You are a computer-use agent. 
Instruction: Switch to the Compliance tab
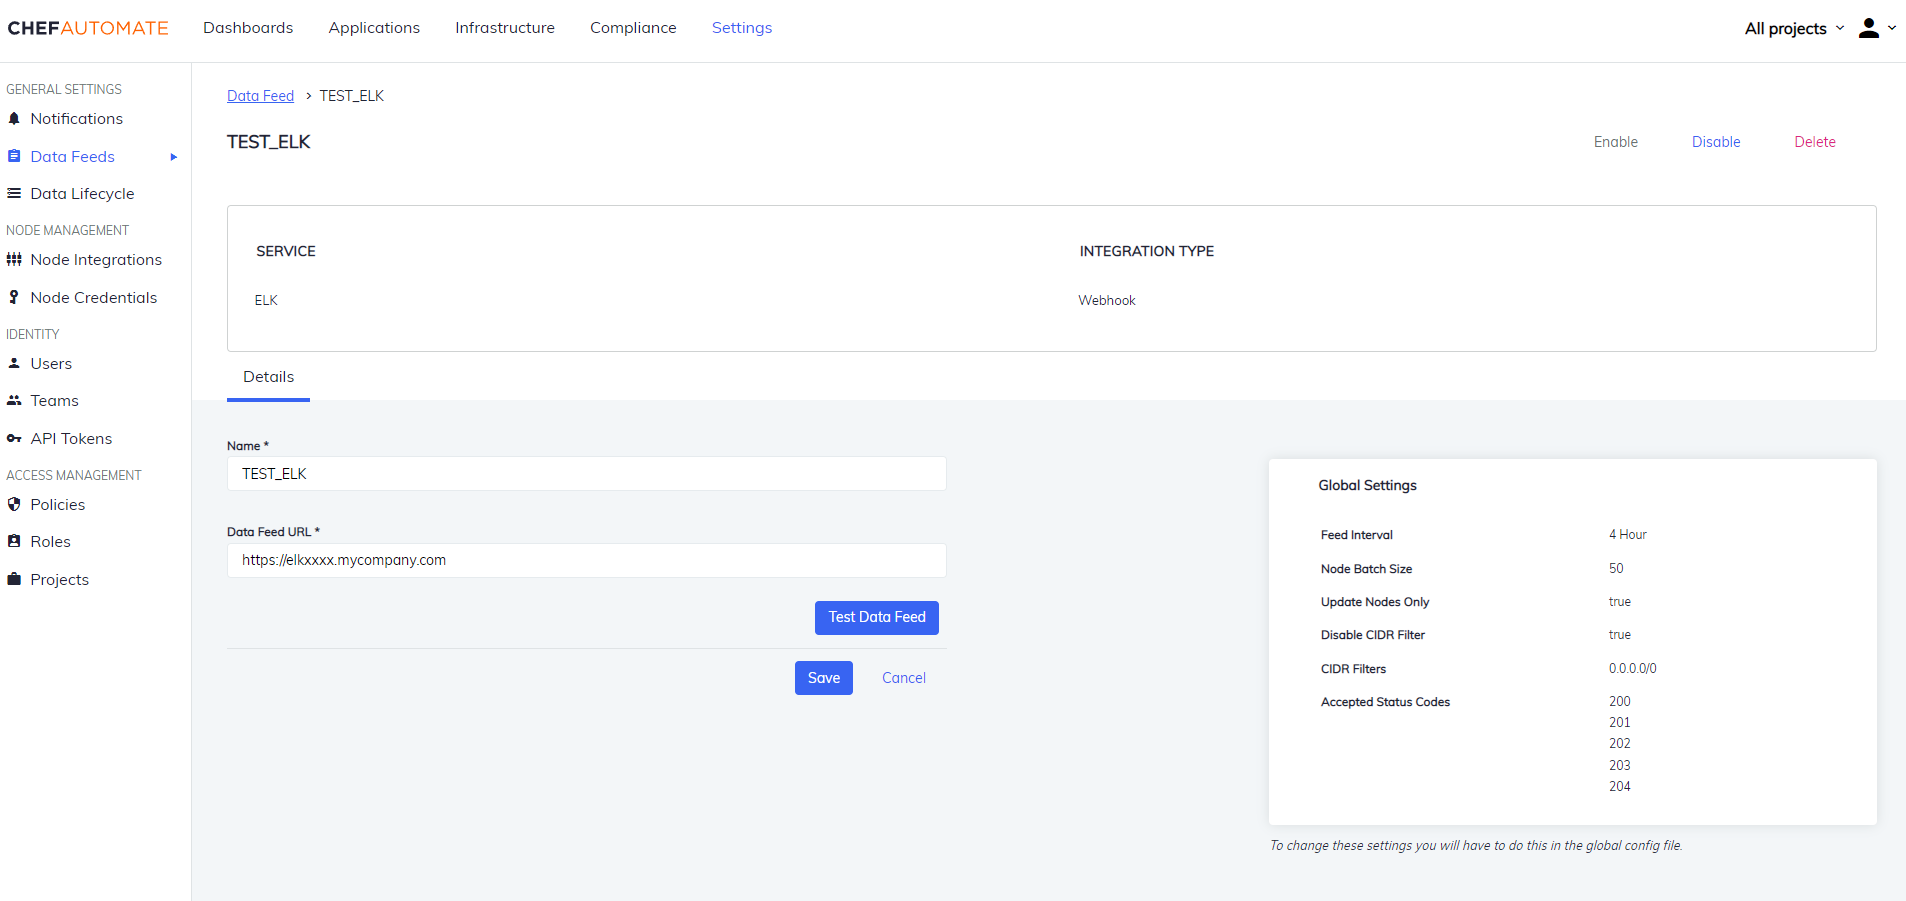coord(633,27)
